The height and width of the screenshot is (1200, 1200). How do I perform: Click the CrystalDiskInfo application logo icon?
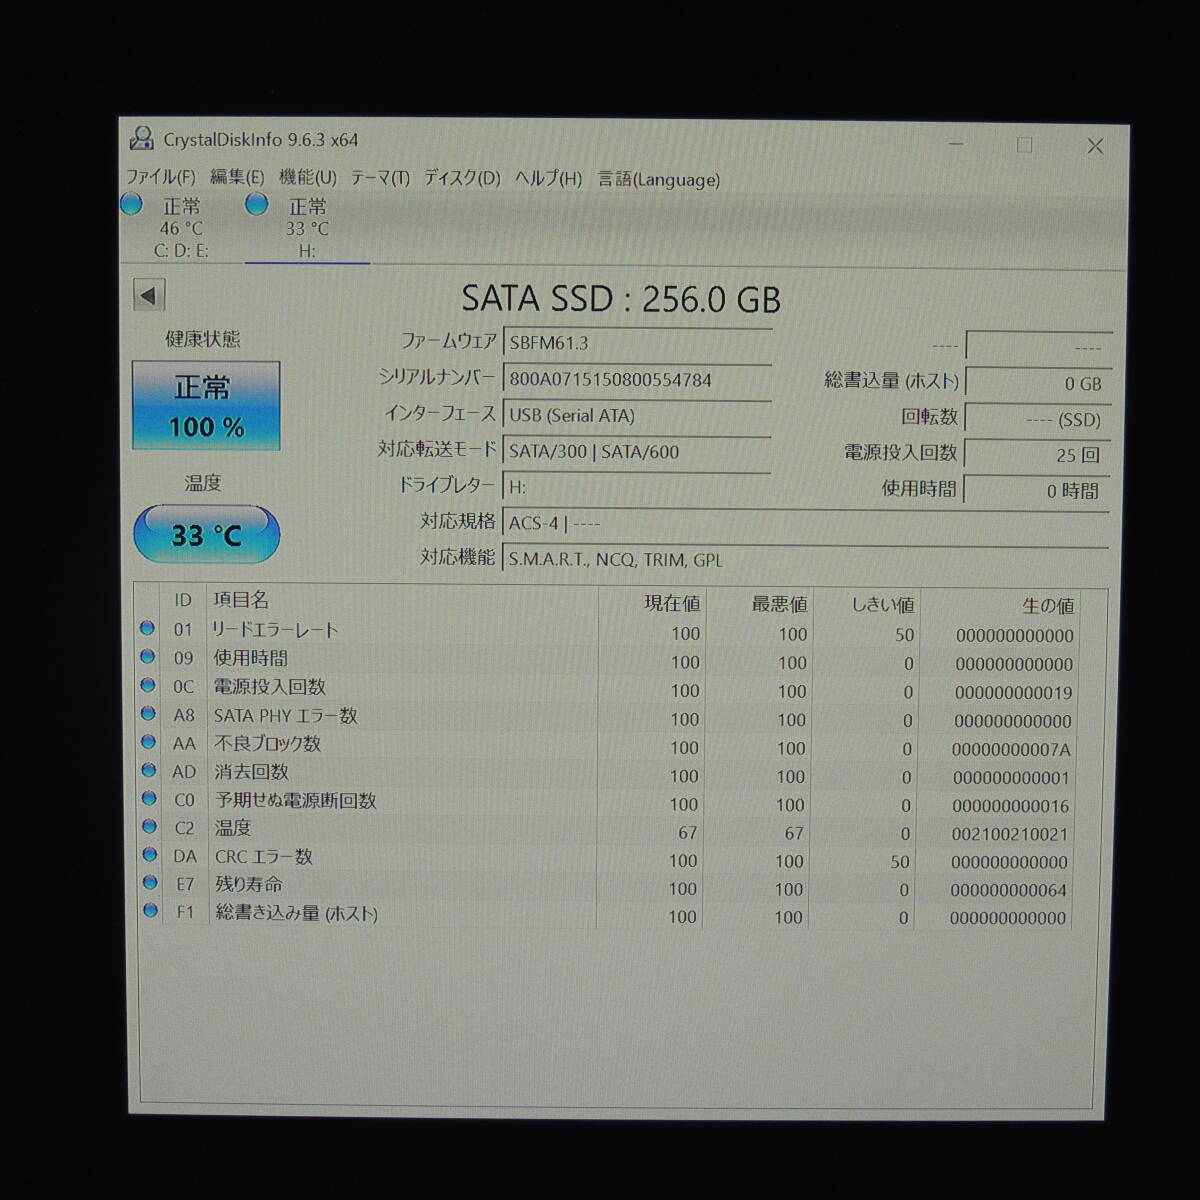pyautogui.click(x=141, y=140)
